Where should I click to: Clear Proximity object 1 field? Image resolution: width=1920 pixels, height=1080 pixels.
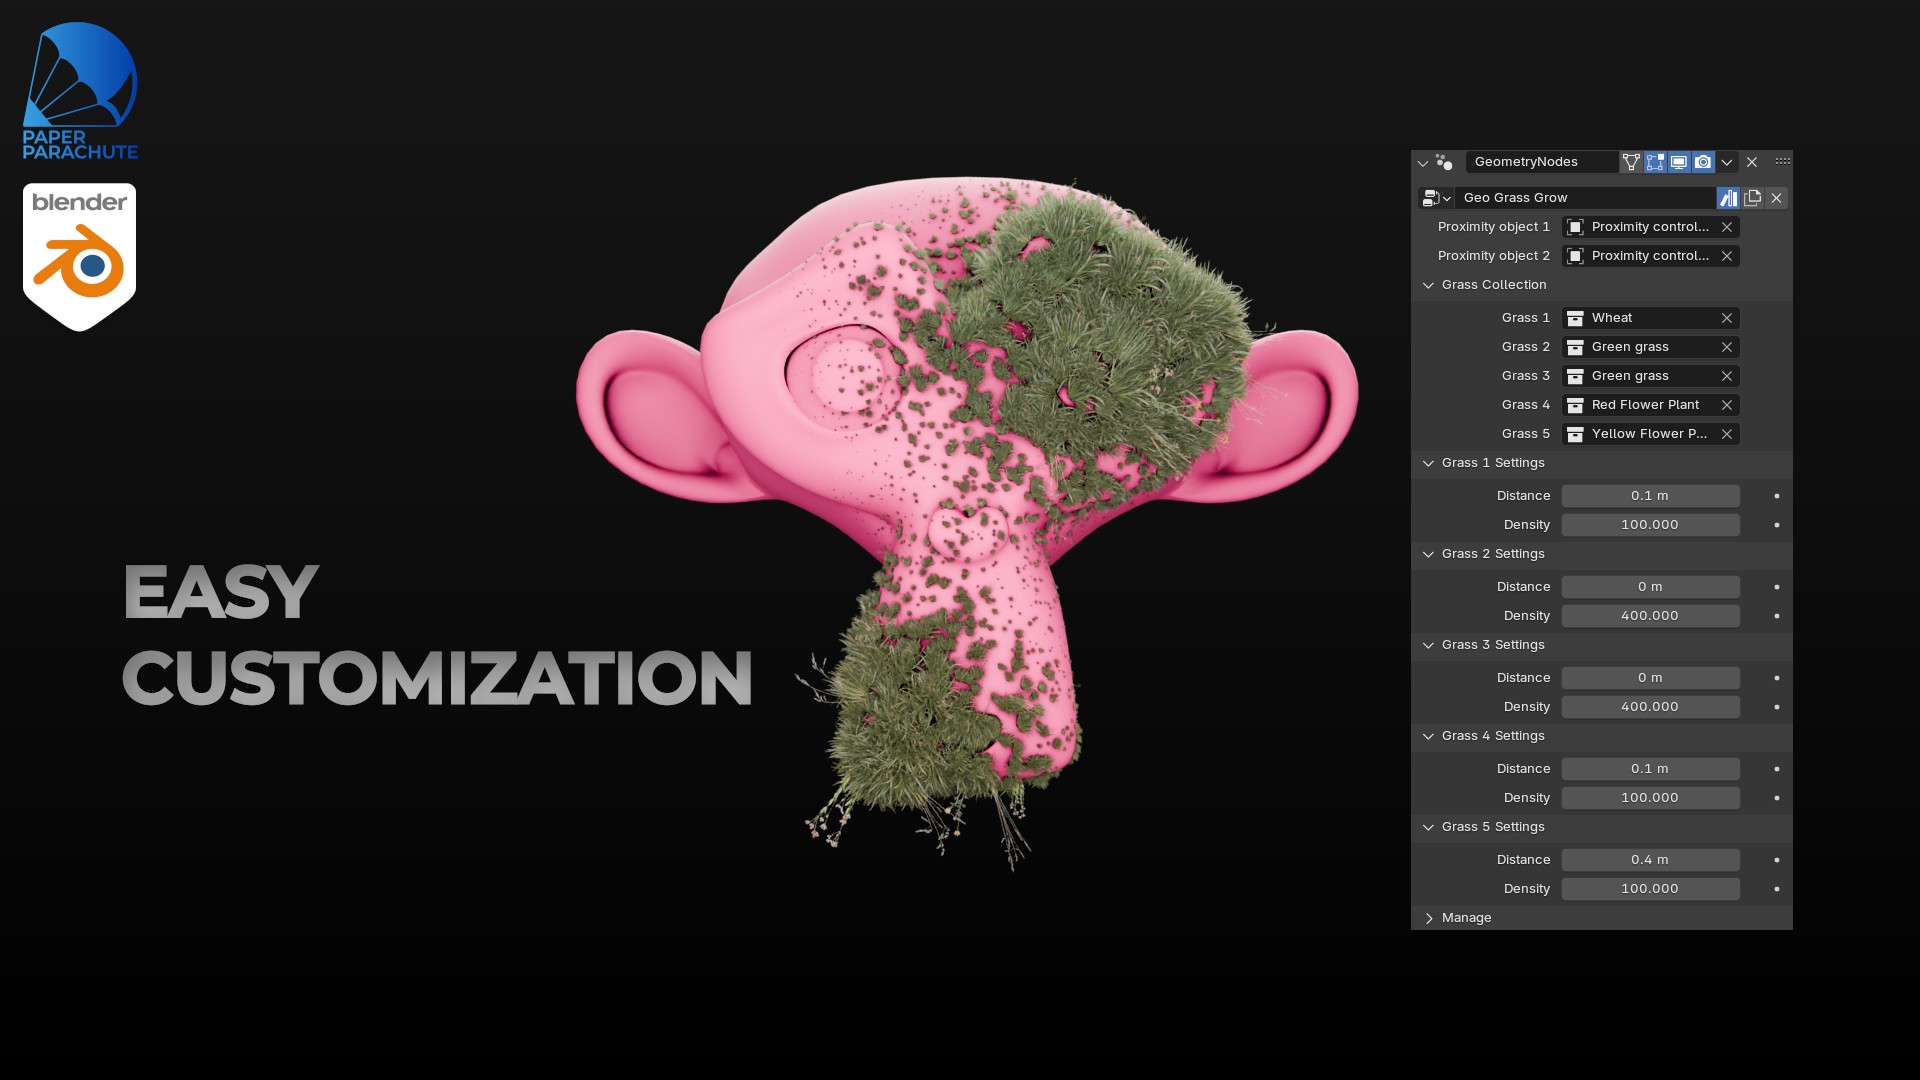click(1727, 227)
